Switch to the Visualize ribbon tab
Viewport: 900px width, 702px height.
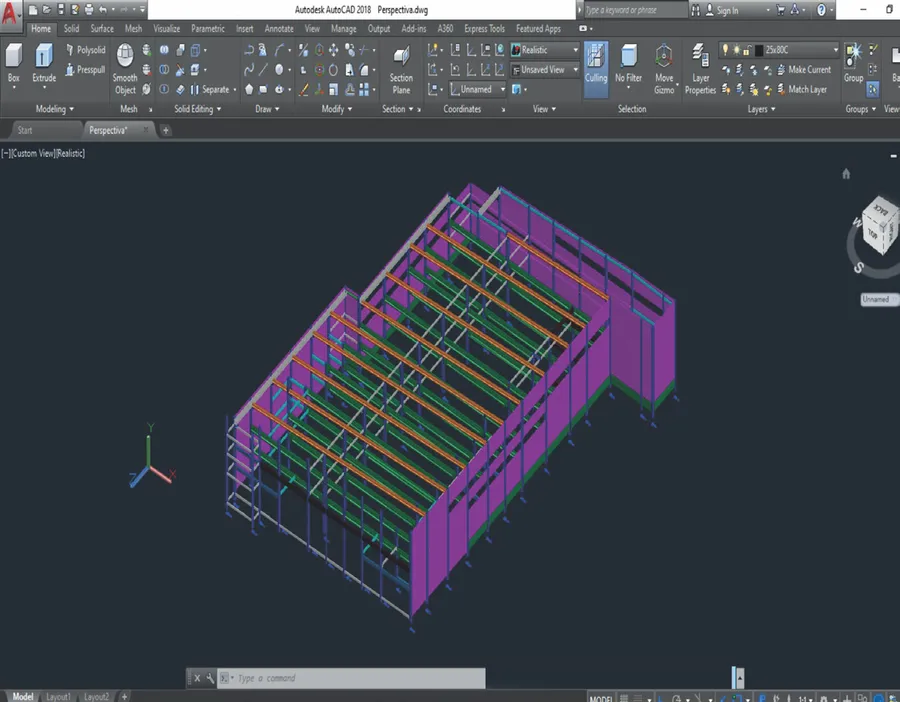coord(166,29)
